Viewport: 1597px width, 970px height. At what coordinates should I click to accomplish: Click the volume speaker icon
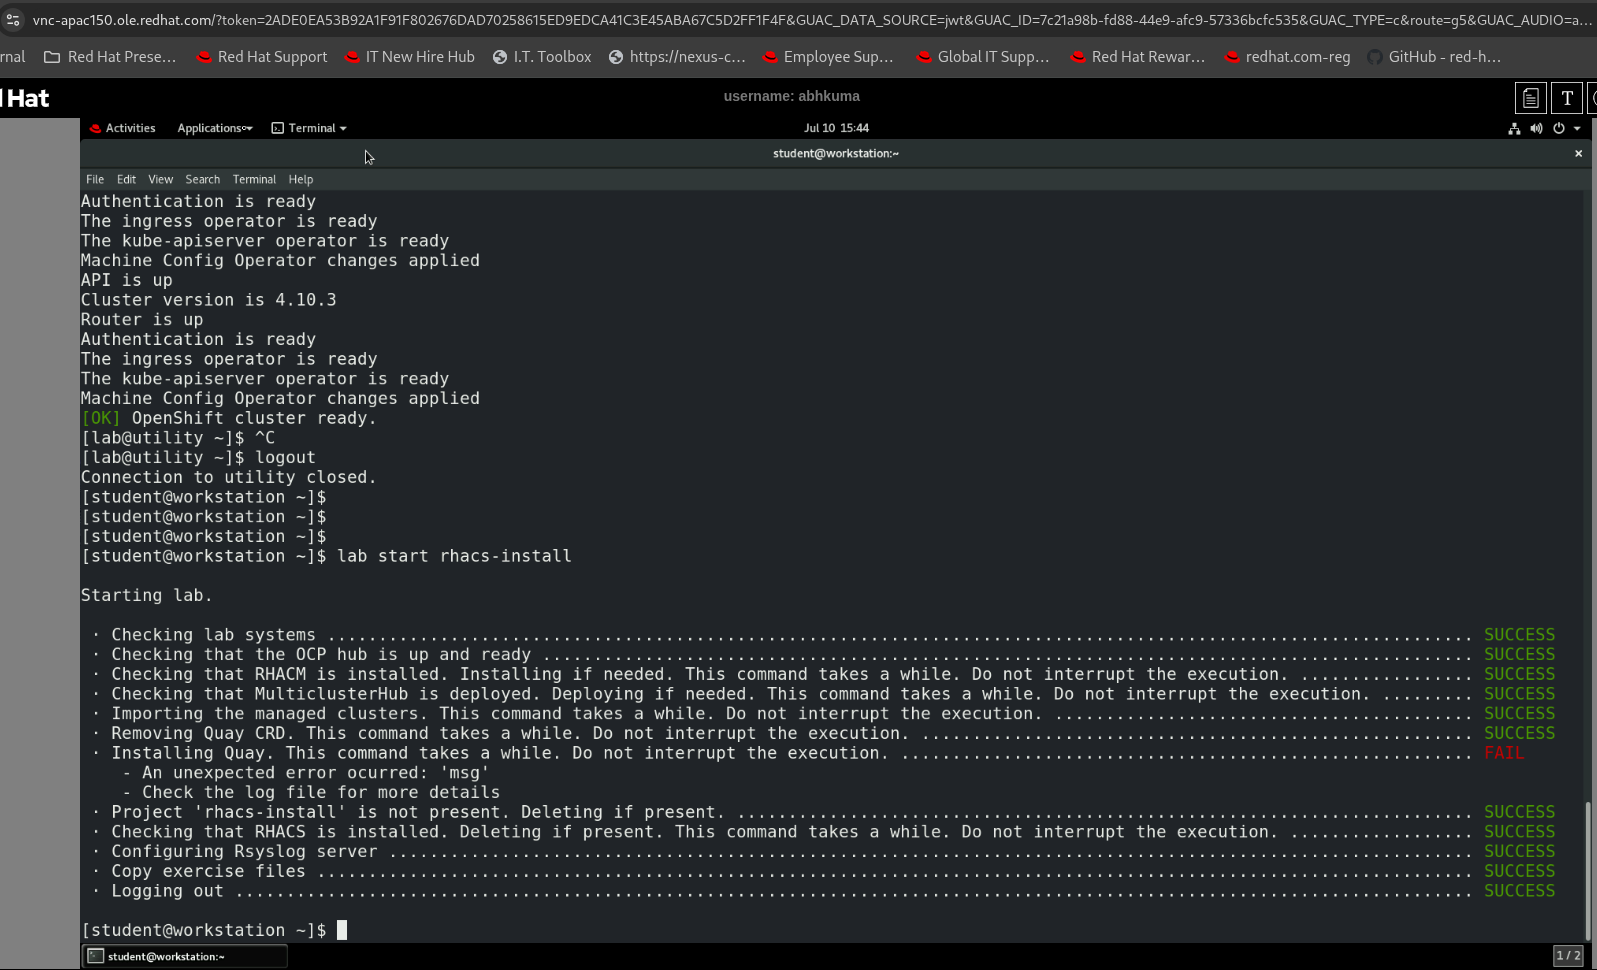(1536, 128)
